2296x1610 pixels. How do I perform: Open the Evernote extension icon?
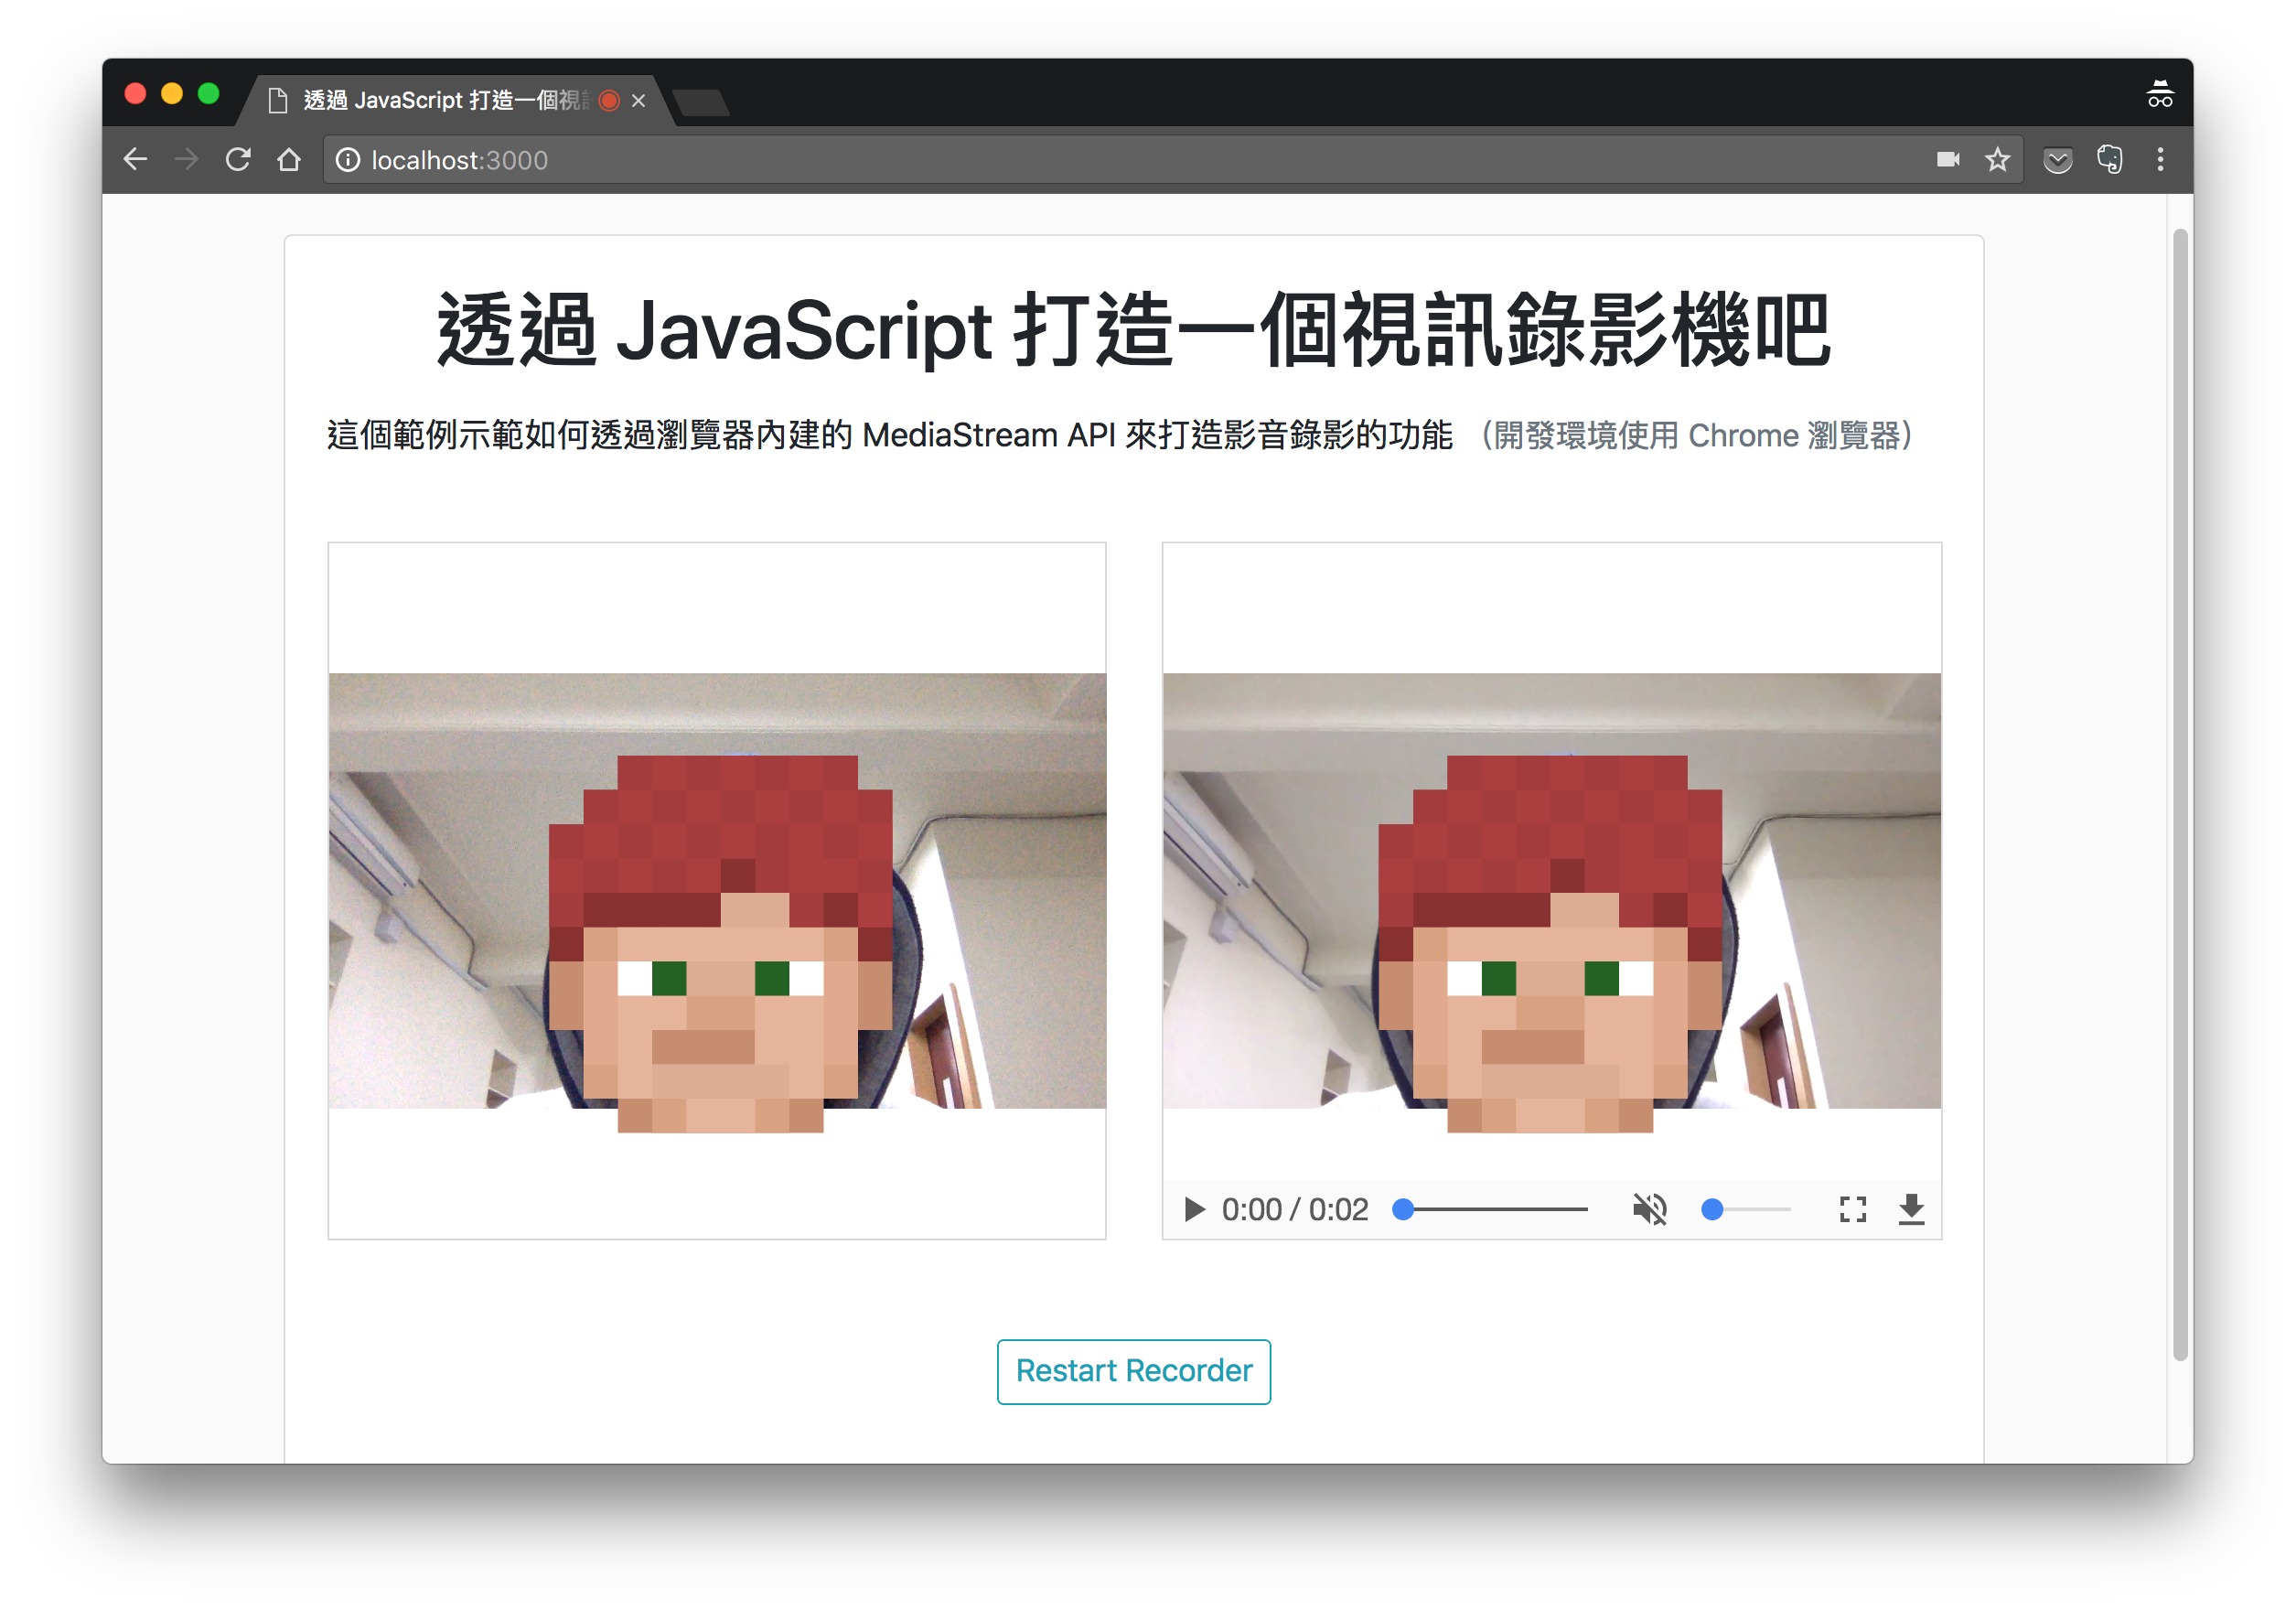pos(2110,159)
